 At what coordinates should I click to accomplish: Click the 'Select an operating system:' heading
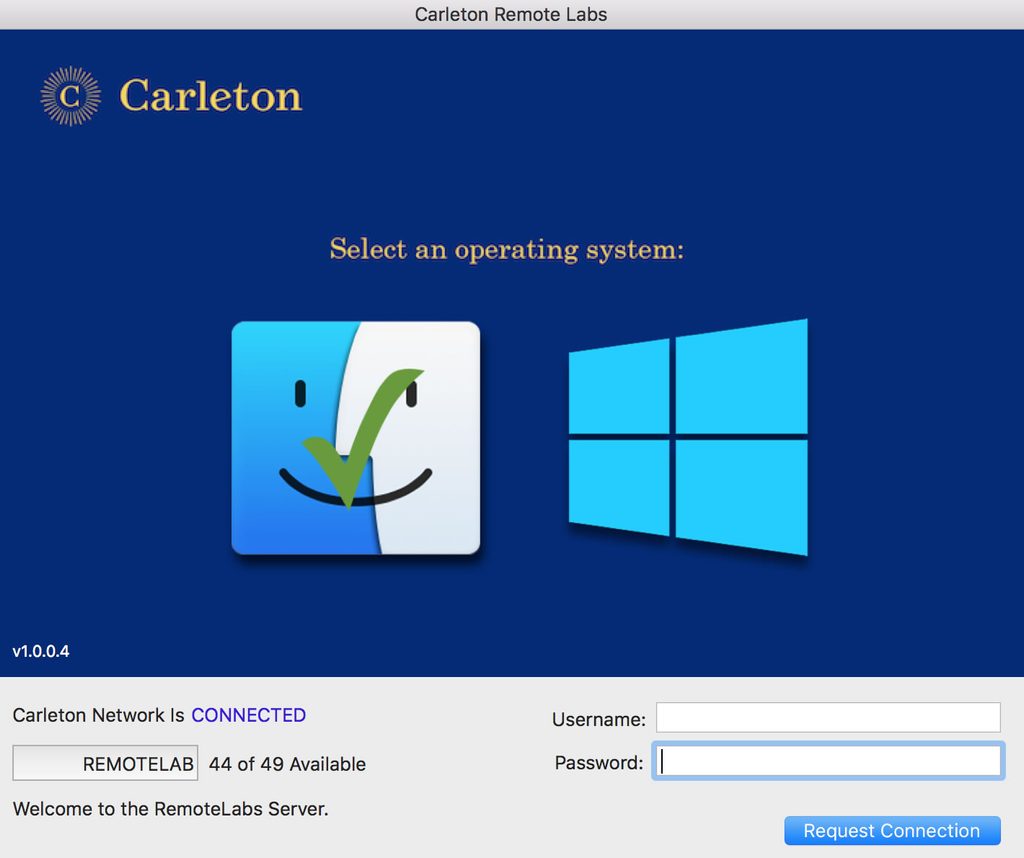coord(507,249)
